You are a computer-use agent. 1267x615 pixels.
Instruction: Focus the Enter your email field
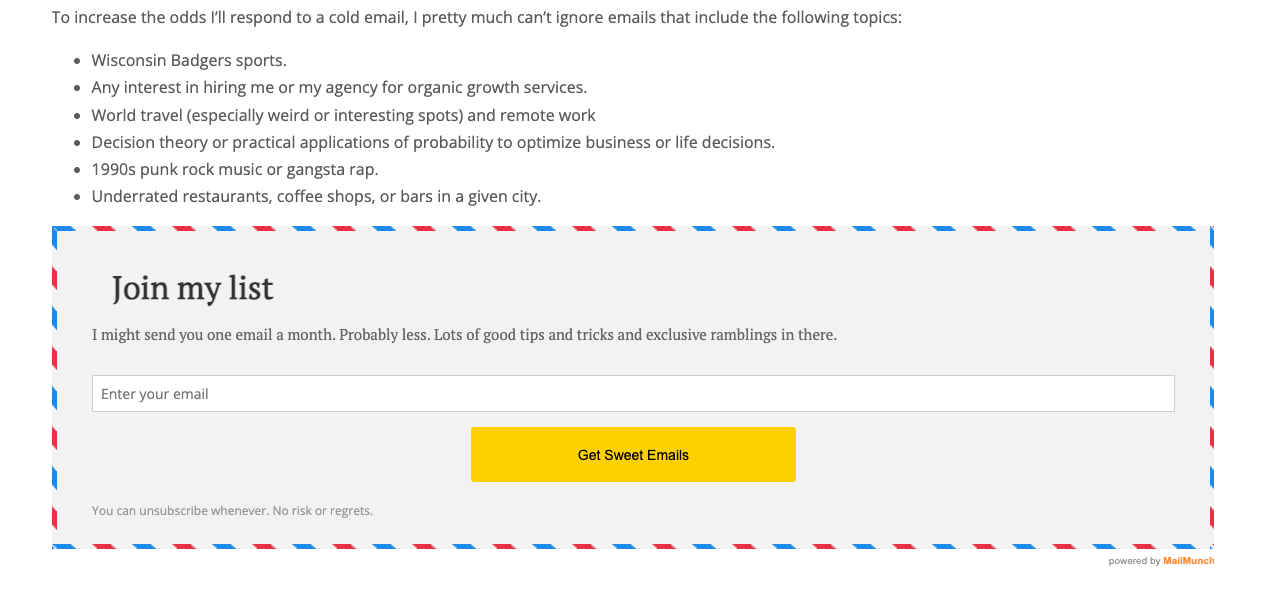(633, 394)
